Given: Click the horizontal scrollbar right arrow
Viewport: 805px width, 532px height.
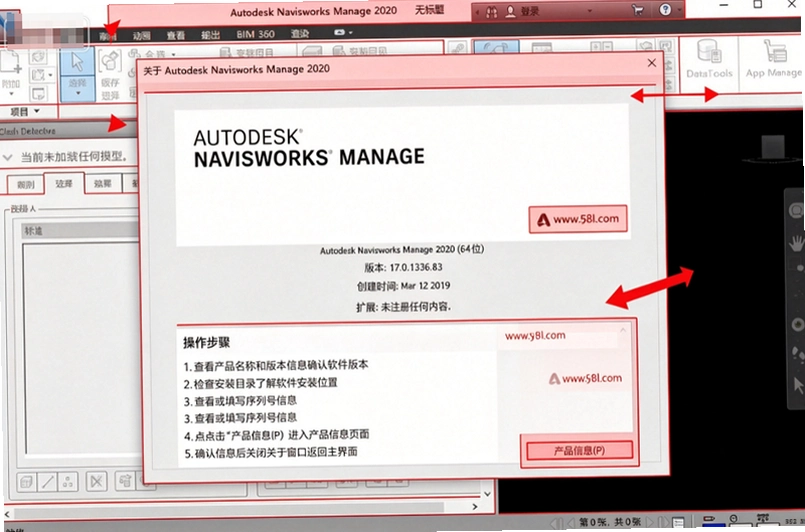Looking at the screenshot, I should [475, 507].
